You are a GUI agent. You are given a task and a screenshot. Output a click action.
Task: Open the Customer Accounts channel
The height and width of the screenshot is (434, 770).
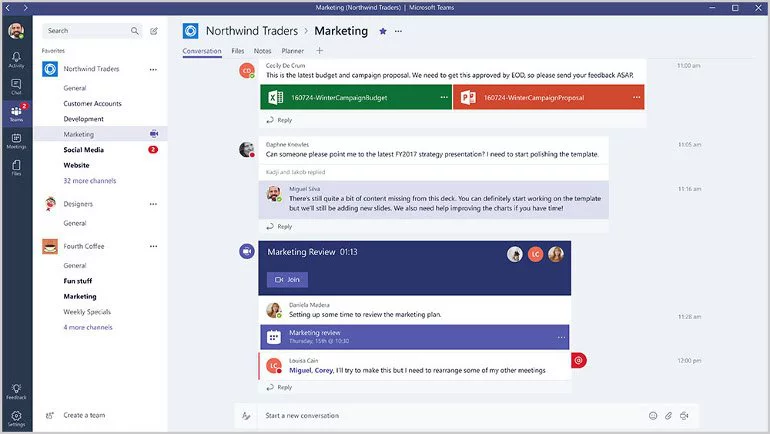tap(92, 104)
